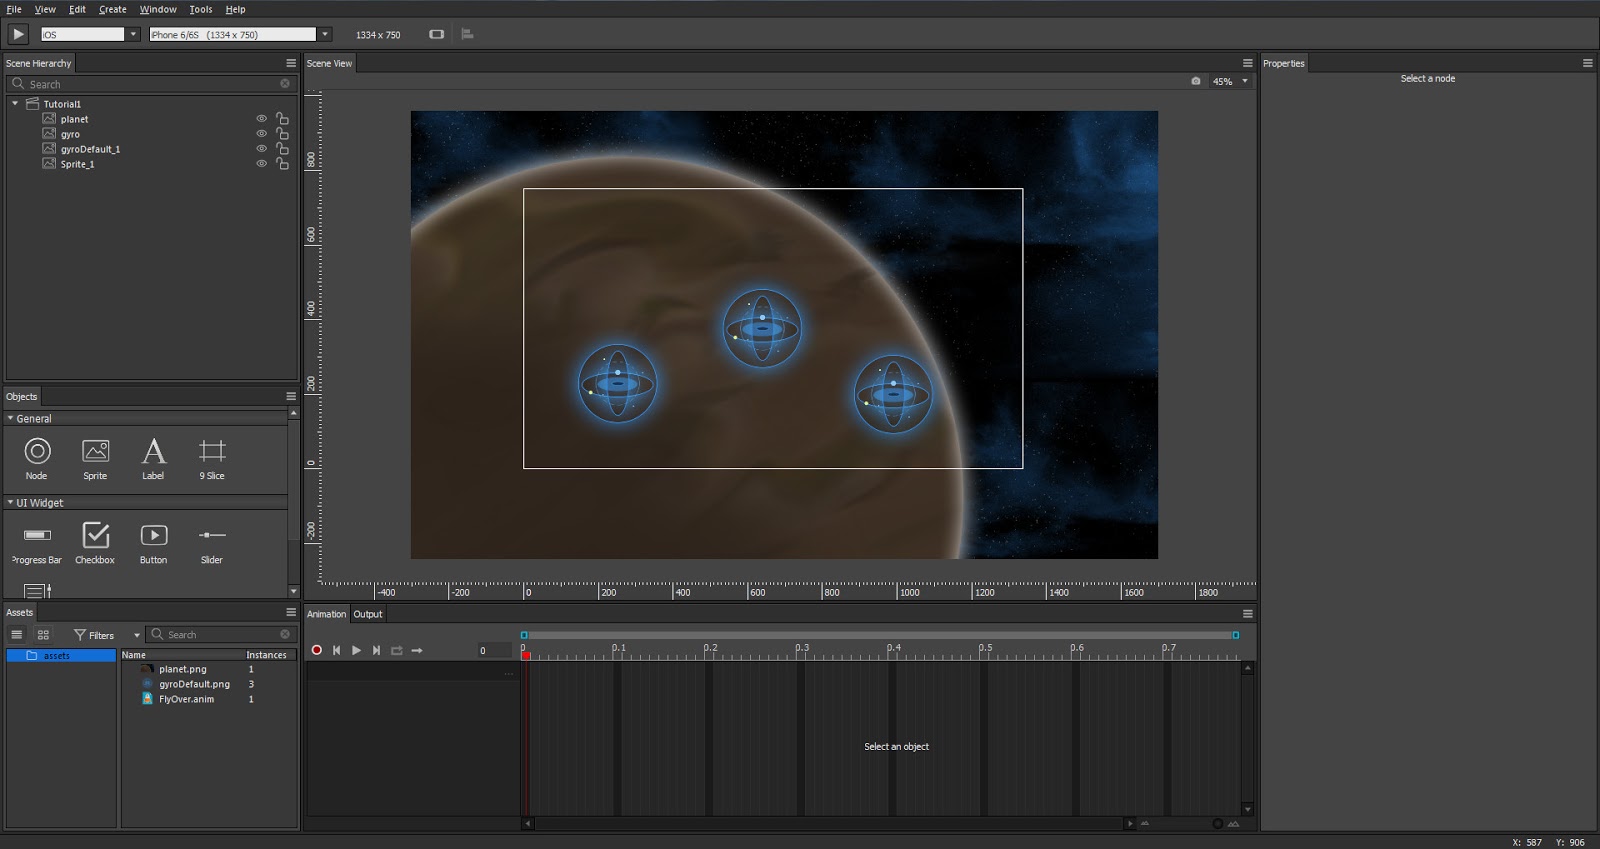Lock the Sprite_1 node
This screenshot has width=1600, height=849.
(x=282, y=163)
